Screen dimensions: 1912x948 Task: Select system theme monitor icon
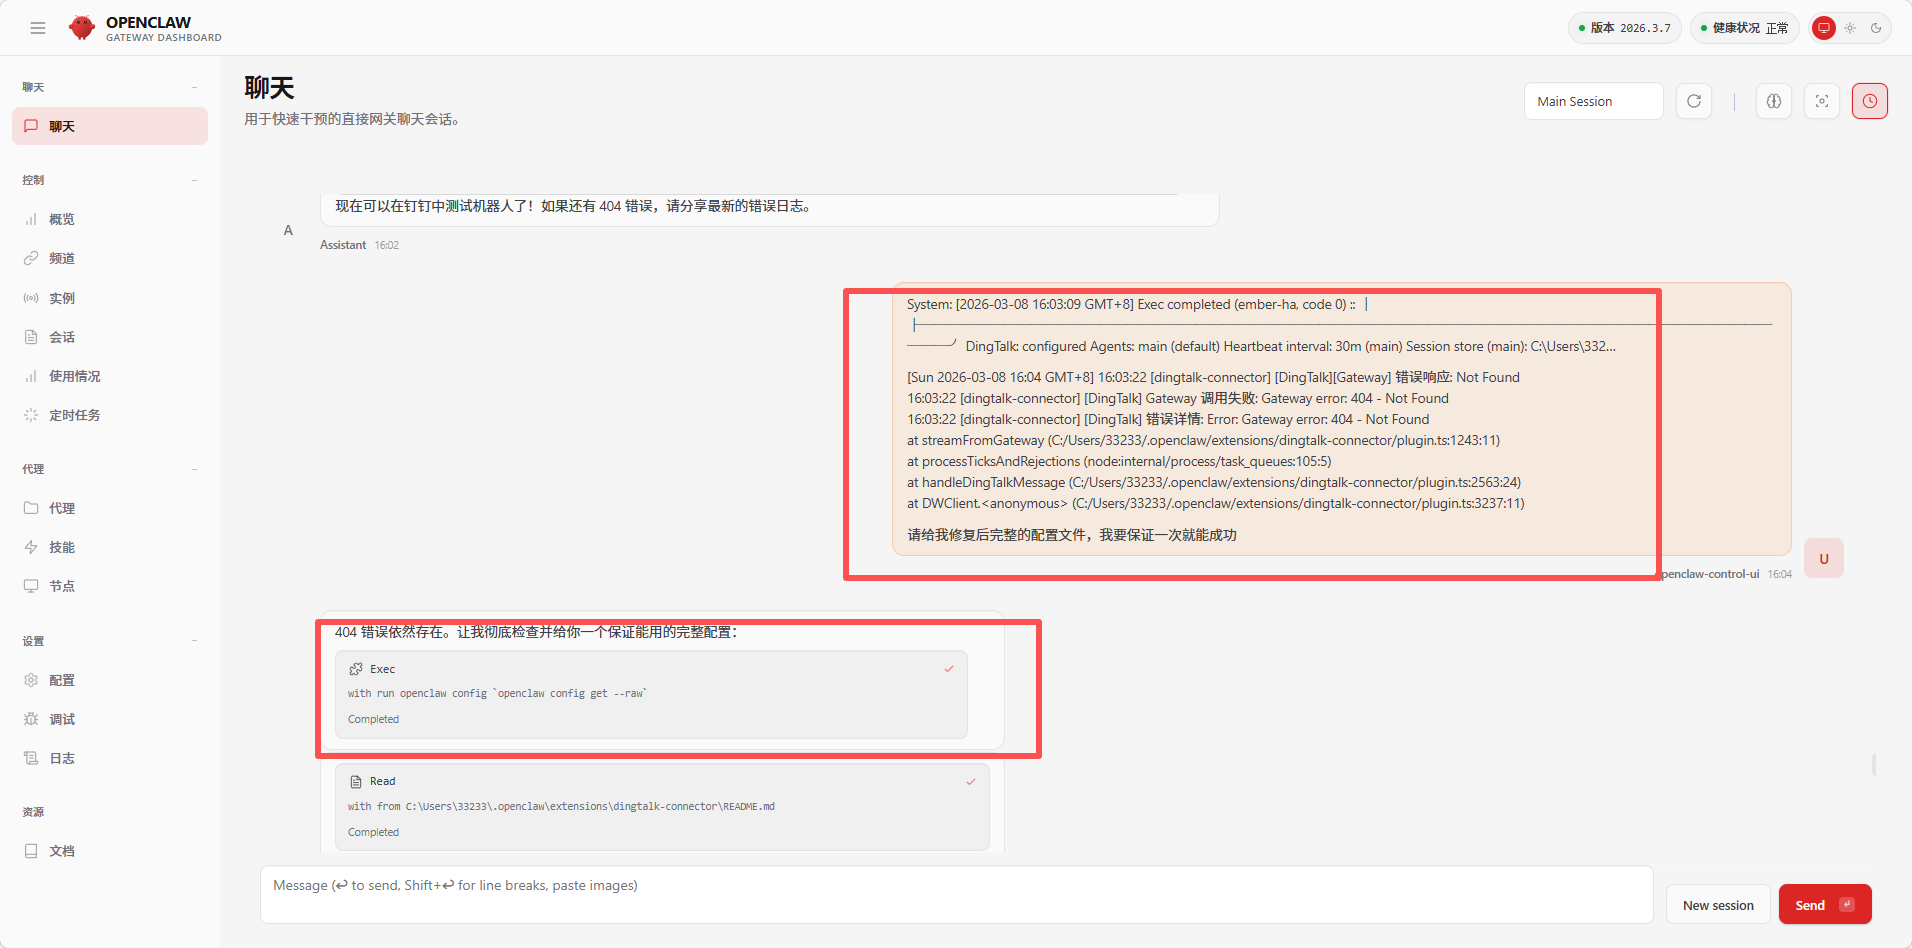pyautogui.click(x=1824, y=28)
